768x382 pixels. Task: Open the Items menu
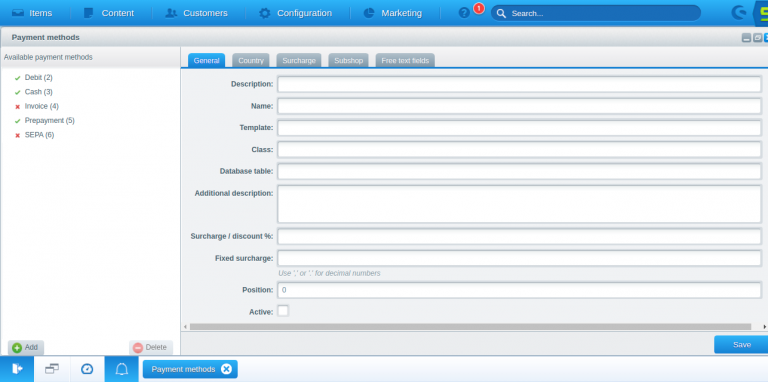(32, 13)
